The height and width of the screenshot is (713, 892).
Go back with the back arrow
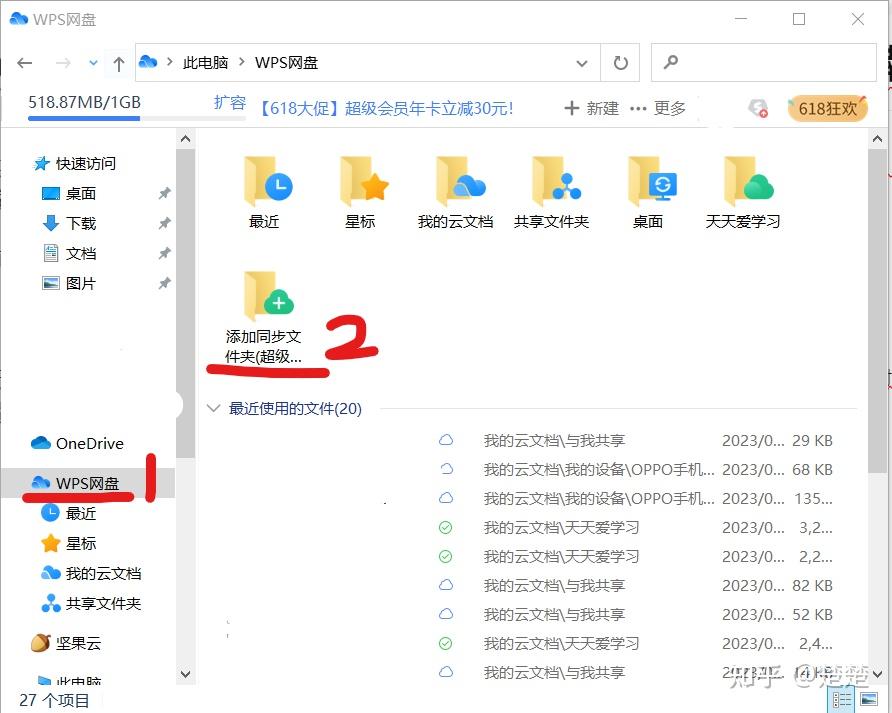coord(24,63)
